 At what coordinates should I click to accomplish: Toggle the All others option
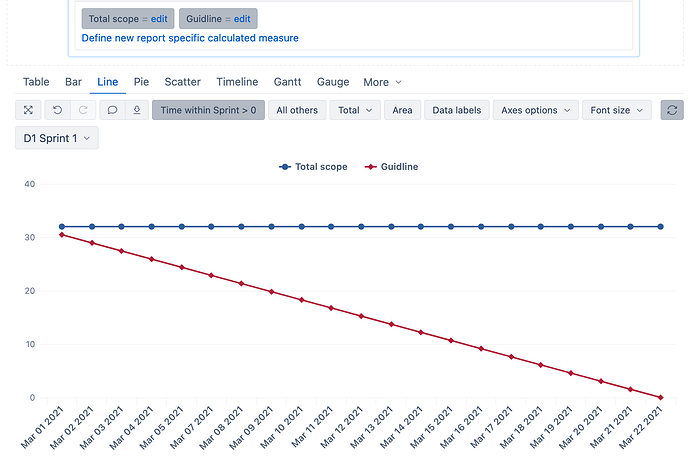[x=297, y=110]
